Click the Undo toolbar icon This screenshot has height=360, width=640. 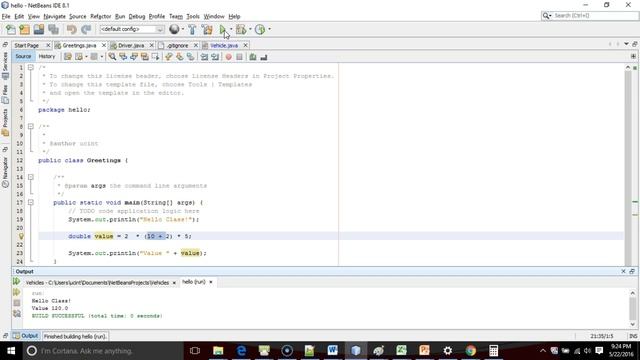[71, 29]
